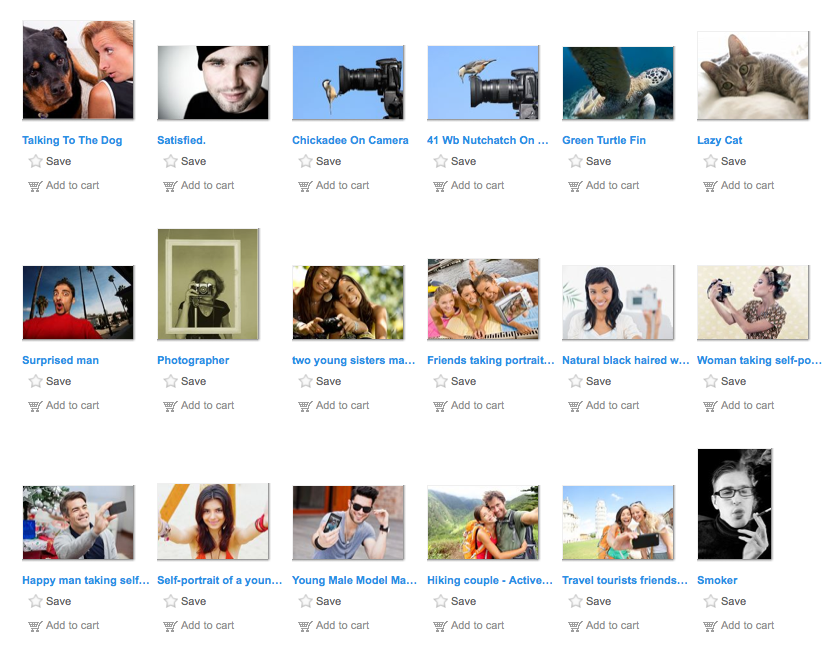Click the cart icon under Talking To The Dog

[35, 186]
